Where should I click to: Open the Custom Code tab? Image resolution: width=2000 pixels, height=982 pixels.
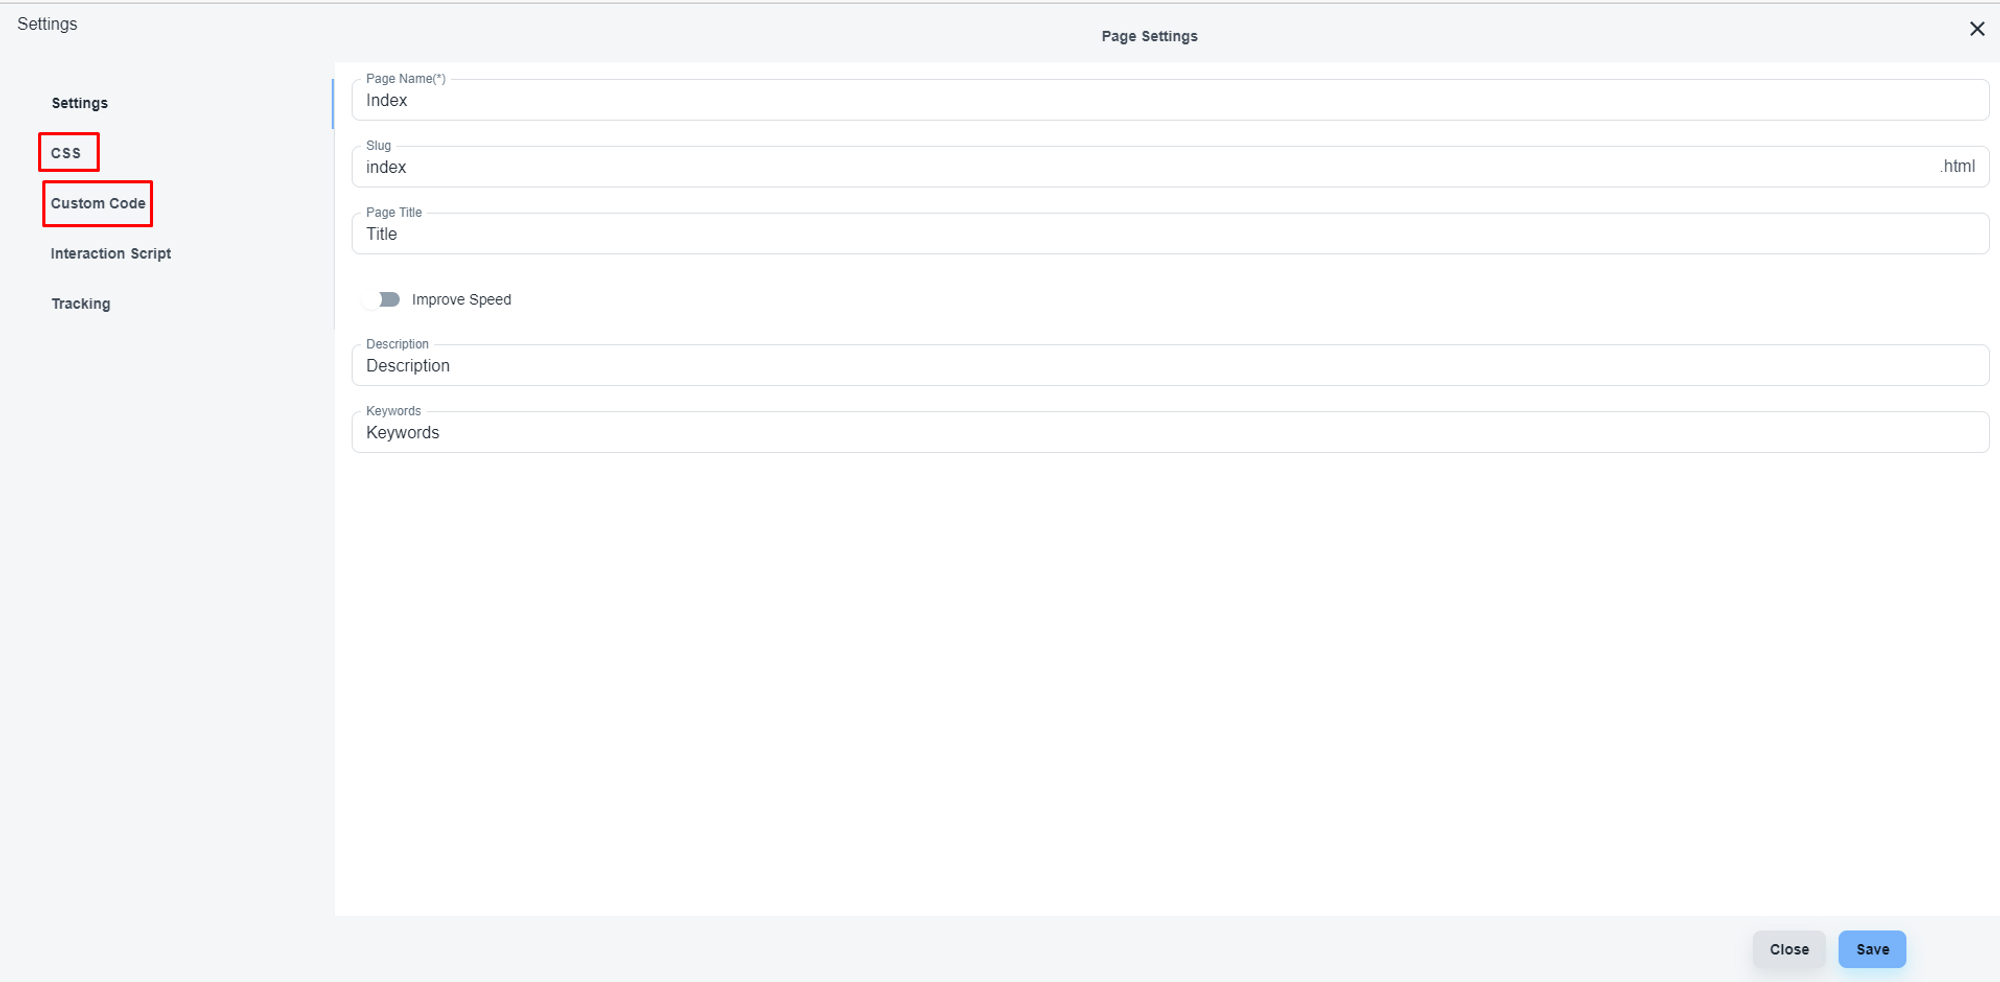click(98, 204)
